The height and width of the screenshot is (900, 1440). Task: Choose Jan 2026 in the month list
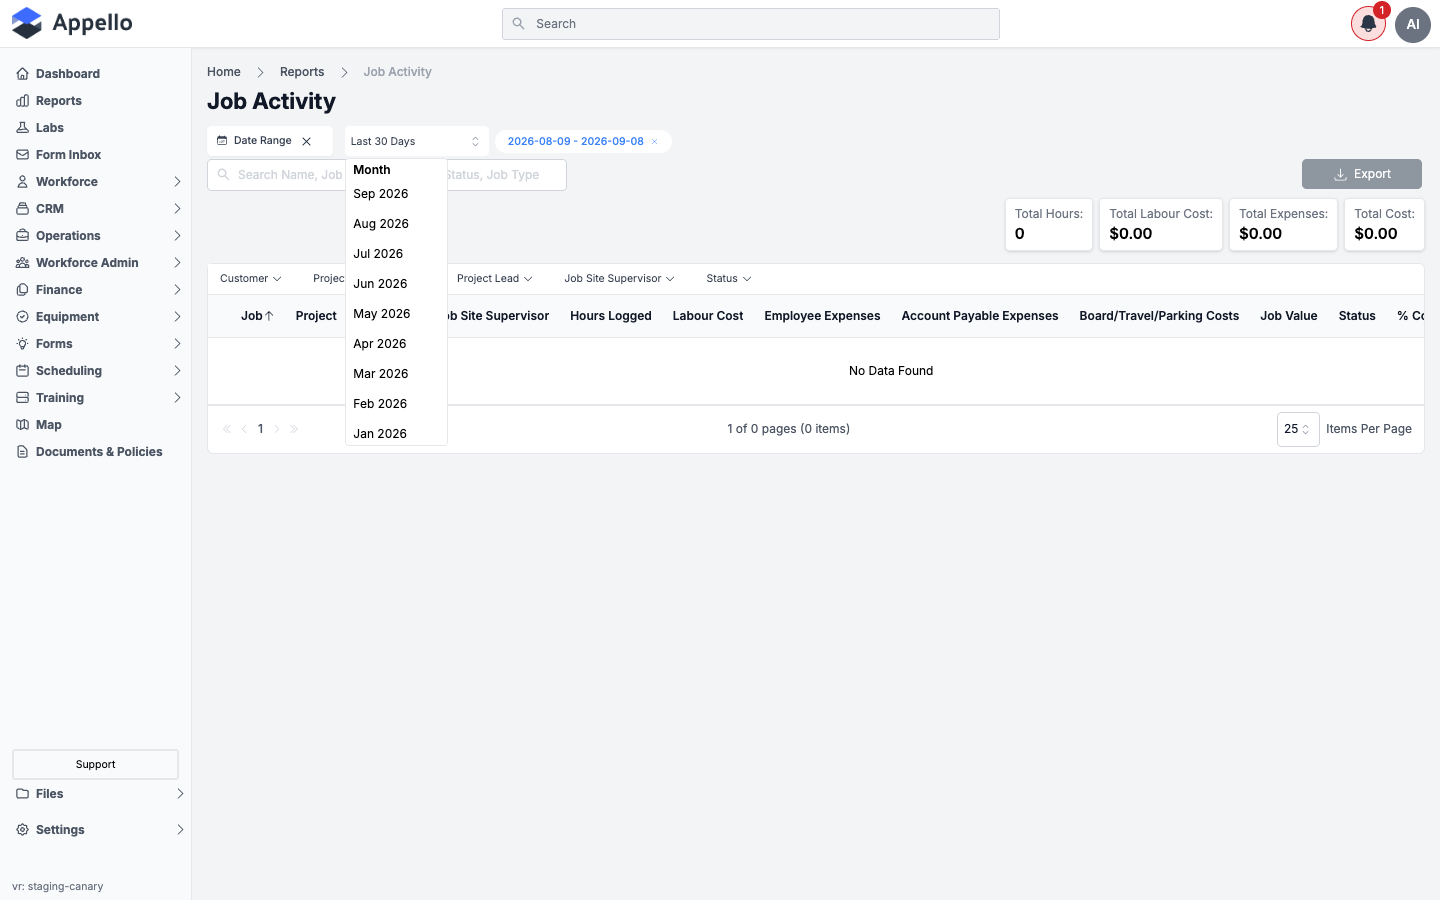[x=396, y=434]
